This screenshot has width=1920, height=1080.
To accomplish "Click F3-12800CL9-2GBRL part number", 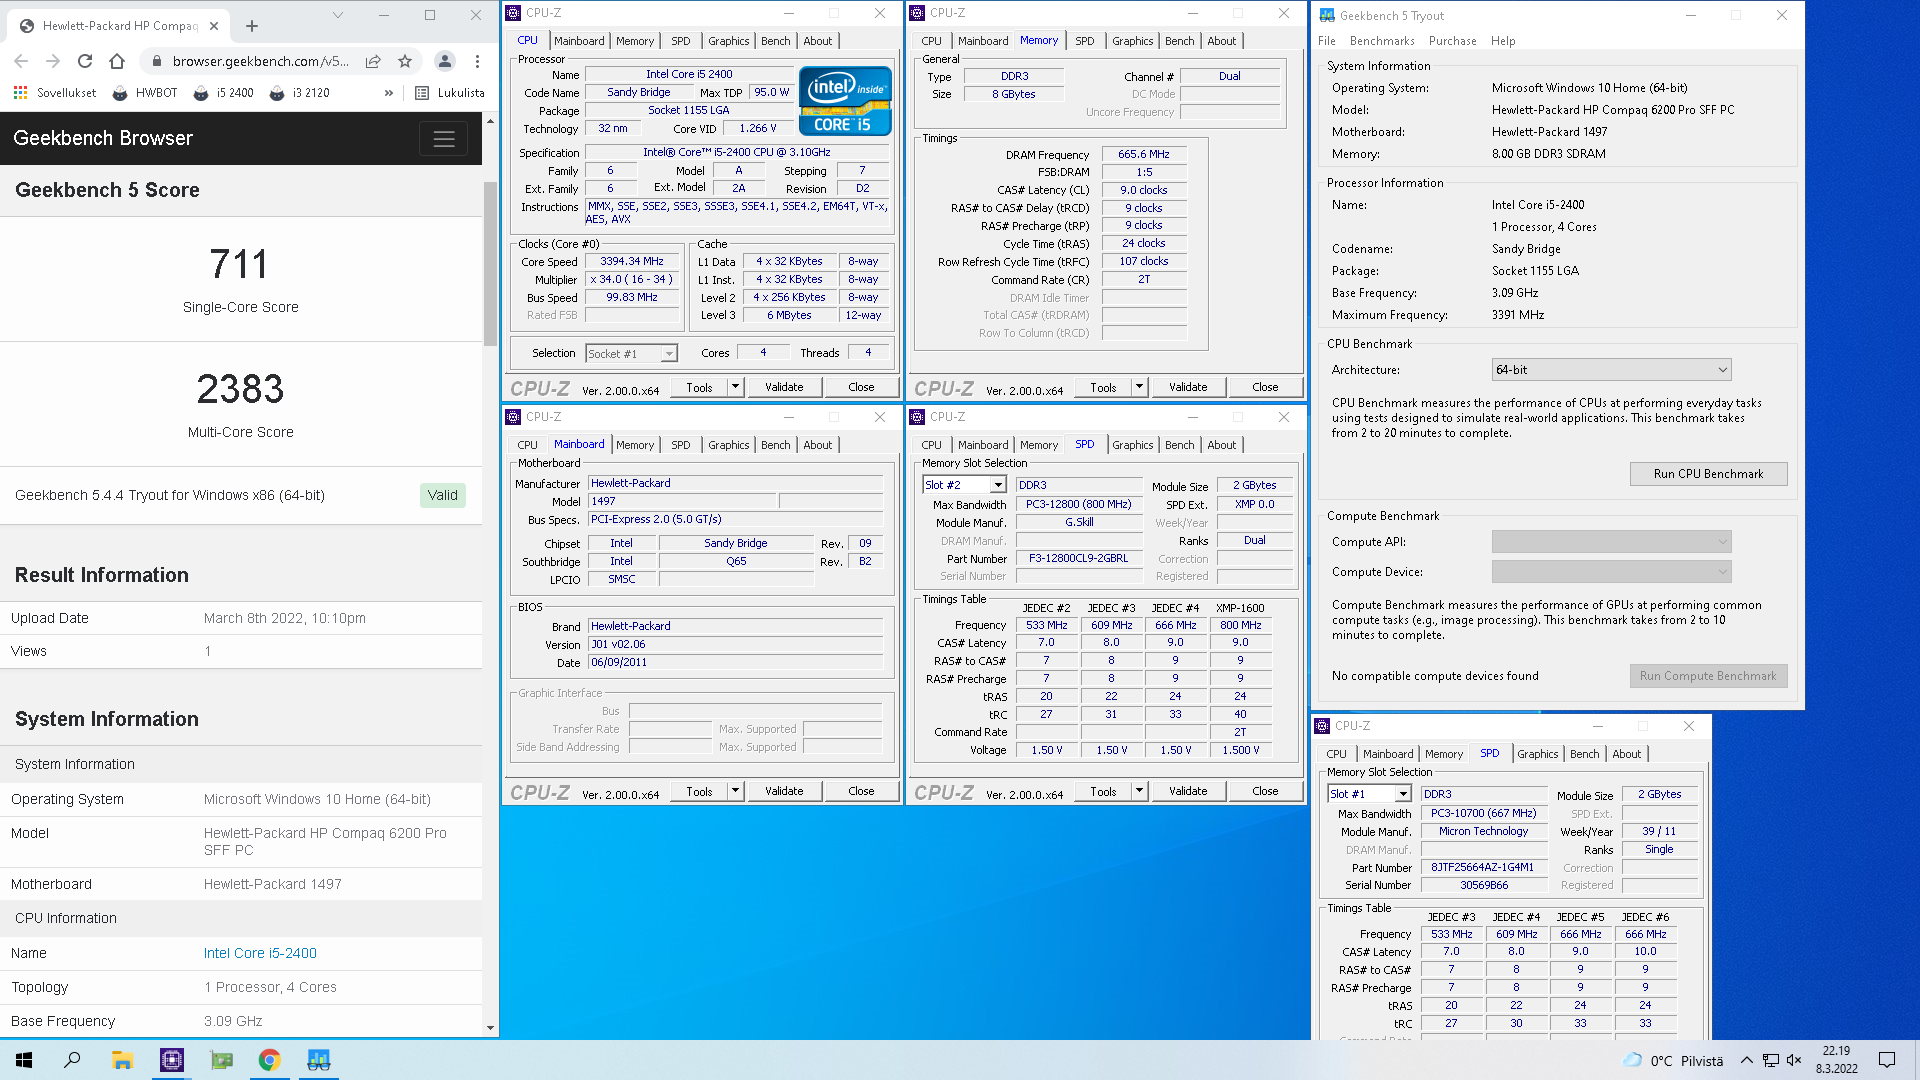I will [1078, 559].
